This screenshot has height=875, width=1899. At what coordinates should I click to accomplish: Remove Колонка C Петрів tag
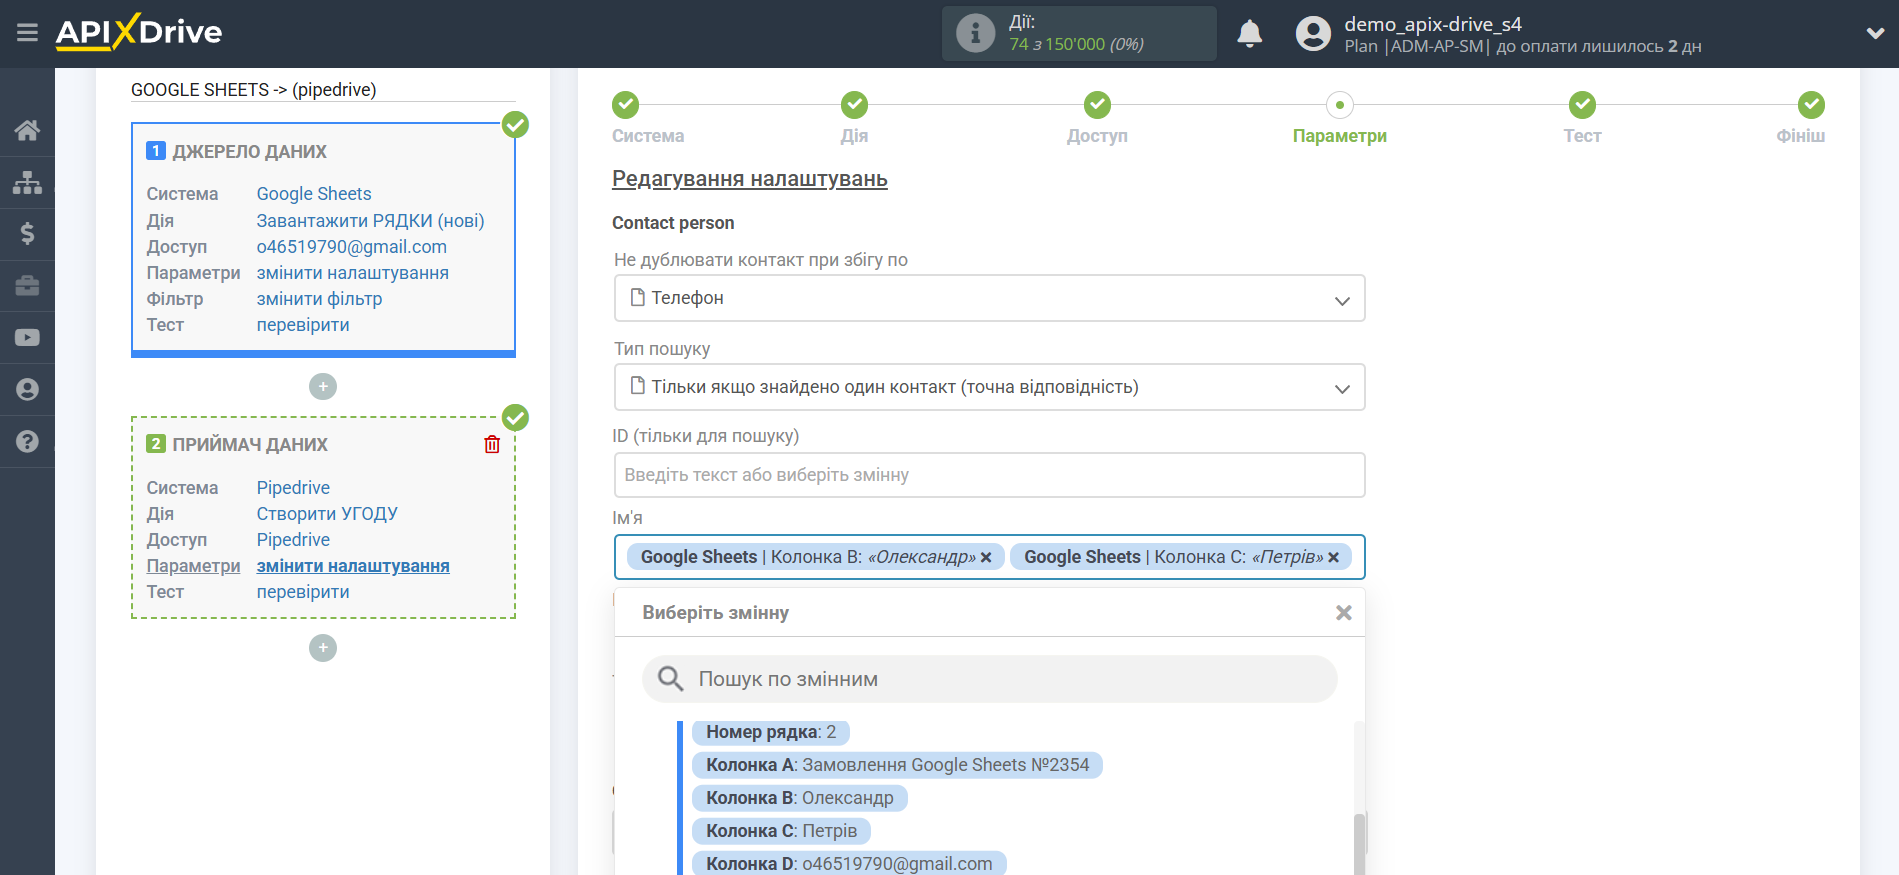[1333, 558]
